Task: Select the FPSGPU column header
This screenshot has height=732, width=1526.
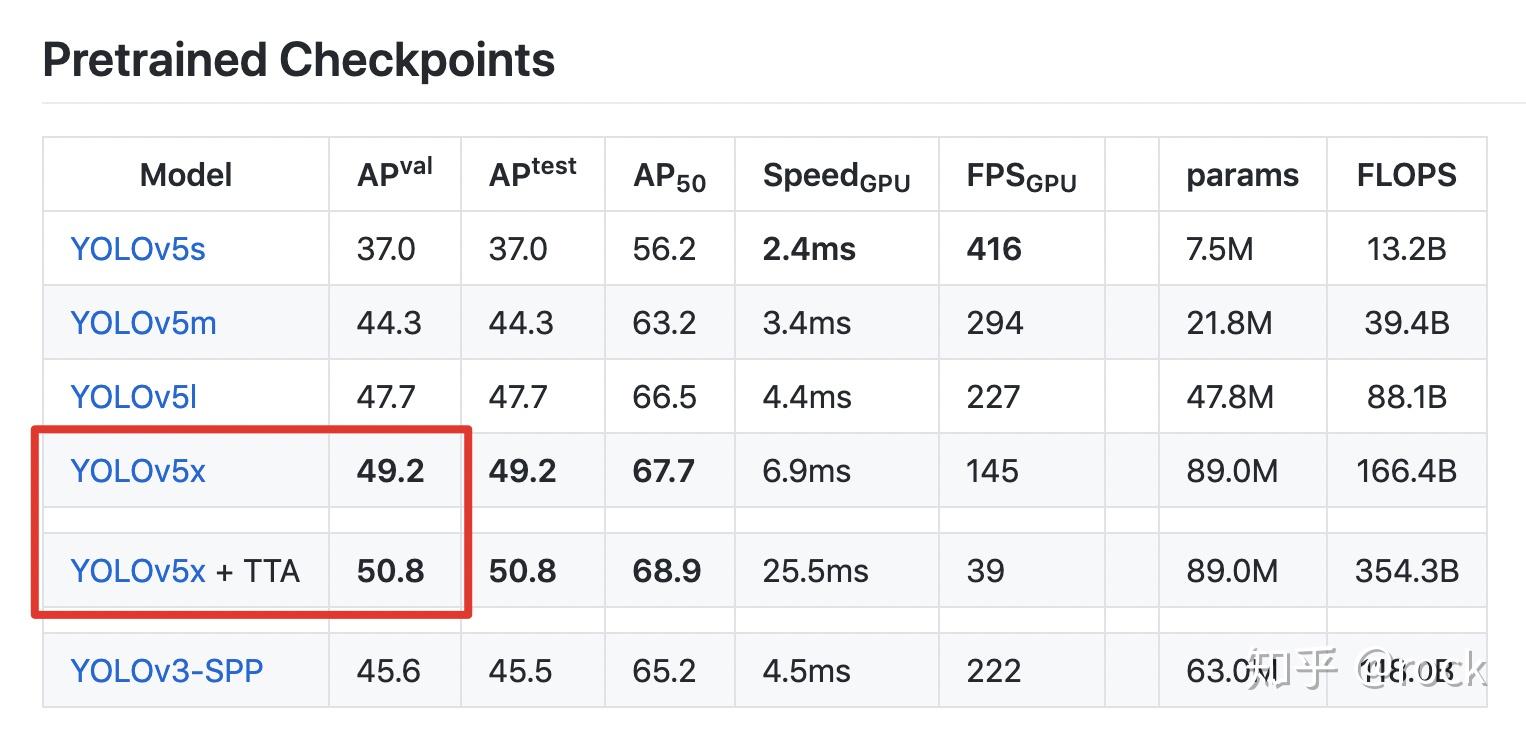Action: pyautogui.click(x=1021, y=176)
